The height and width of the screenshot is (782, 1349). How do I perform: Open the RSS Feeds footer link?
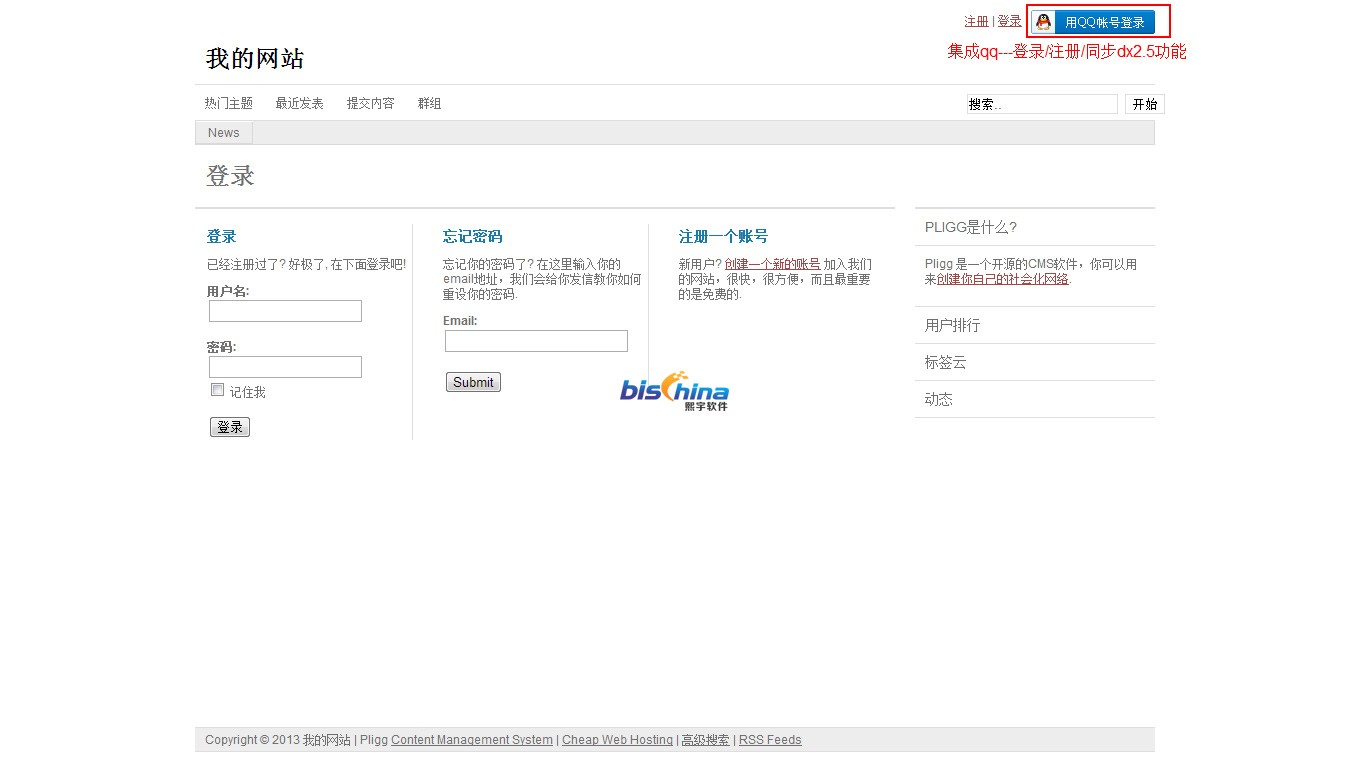pos(770,740)
